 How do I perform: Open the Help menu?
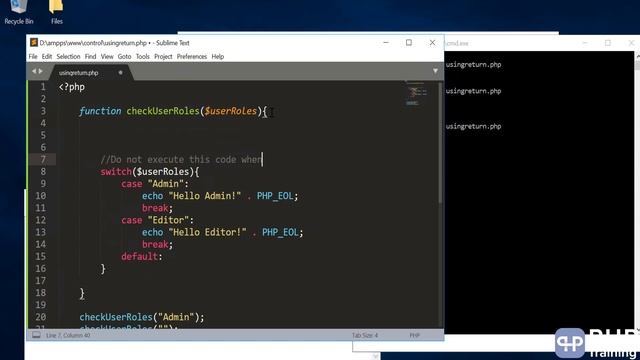218,56
